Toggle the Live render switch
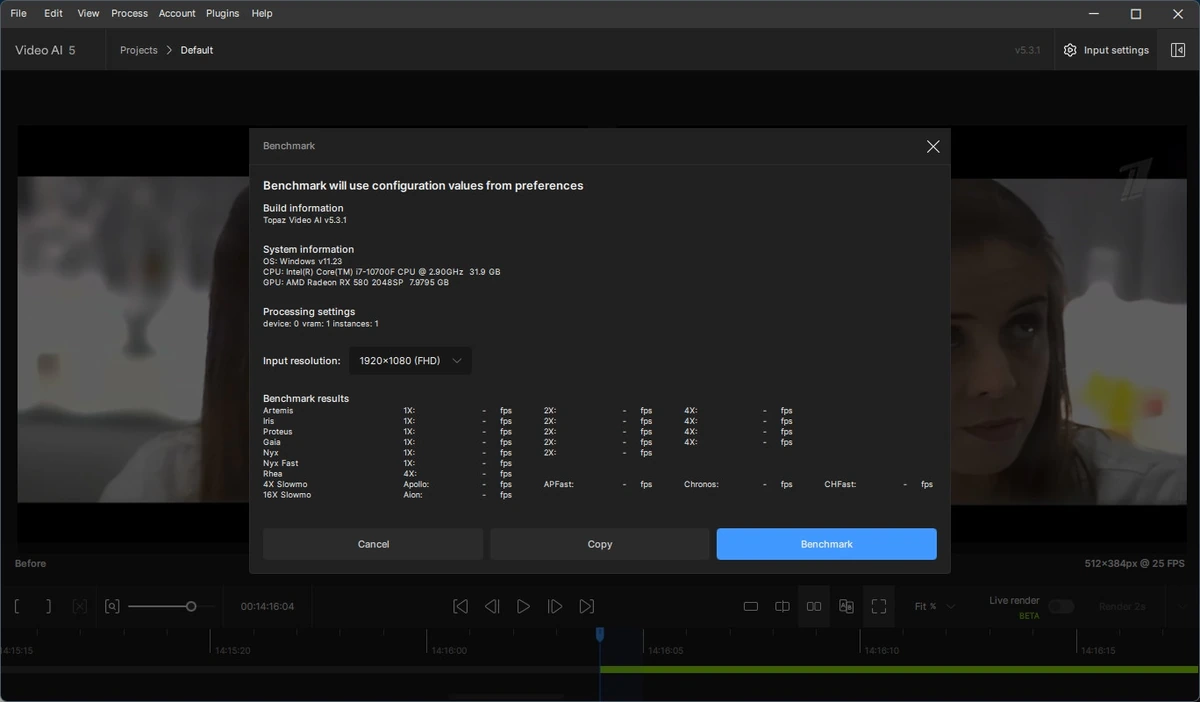This screenshot has width=1200, height=702. (x=1061, y=606)
